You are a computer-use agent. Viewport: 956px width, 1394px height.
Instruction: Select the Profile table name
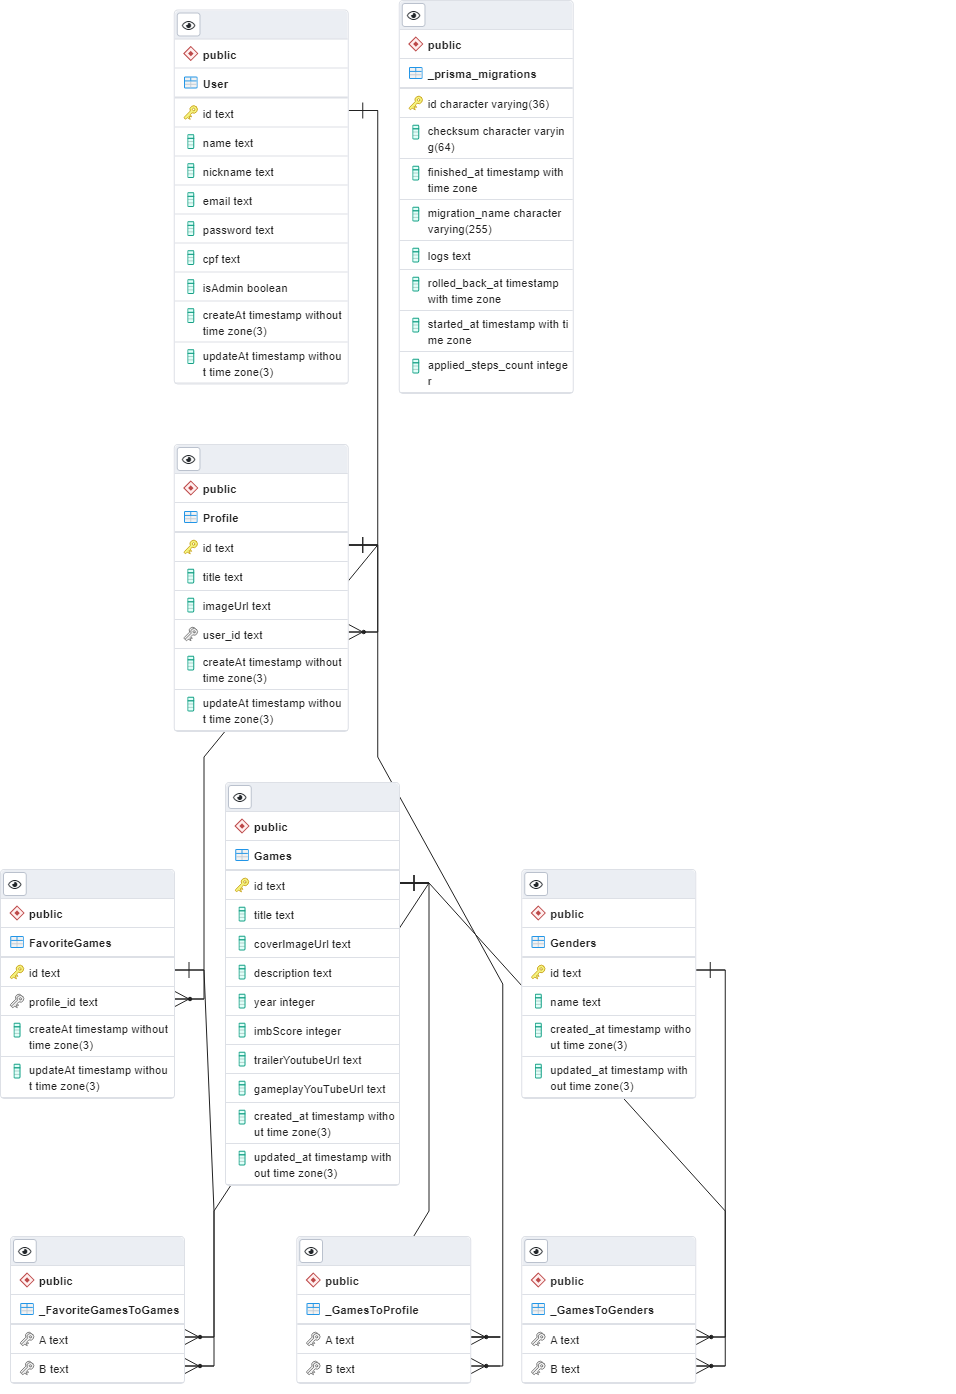coord(220,517)
